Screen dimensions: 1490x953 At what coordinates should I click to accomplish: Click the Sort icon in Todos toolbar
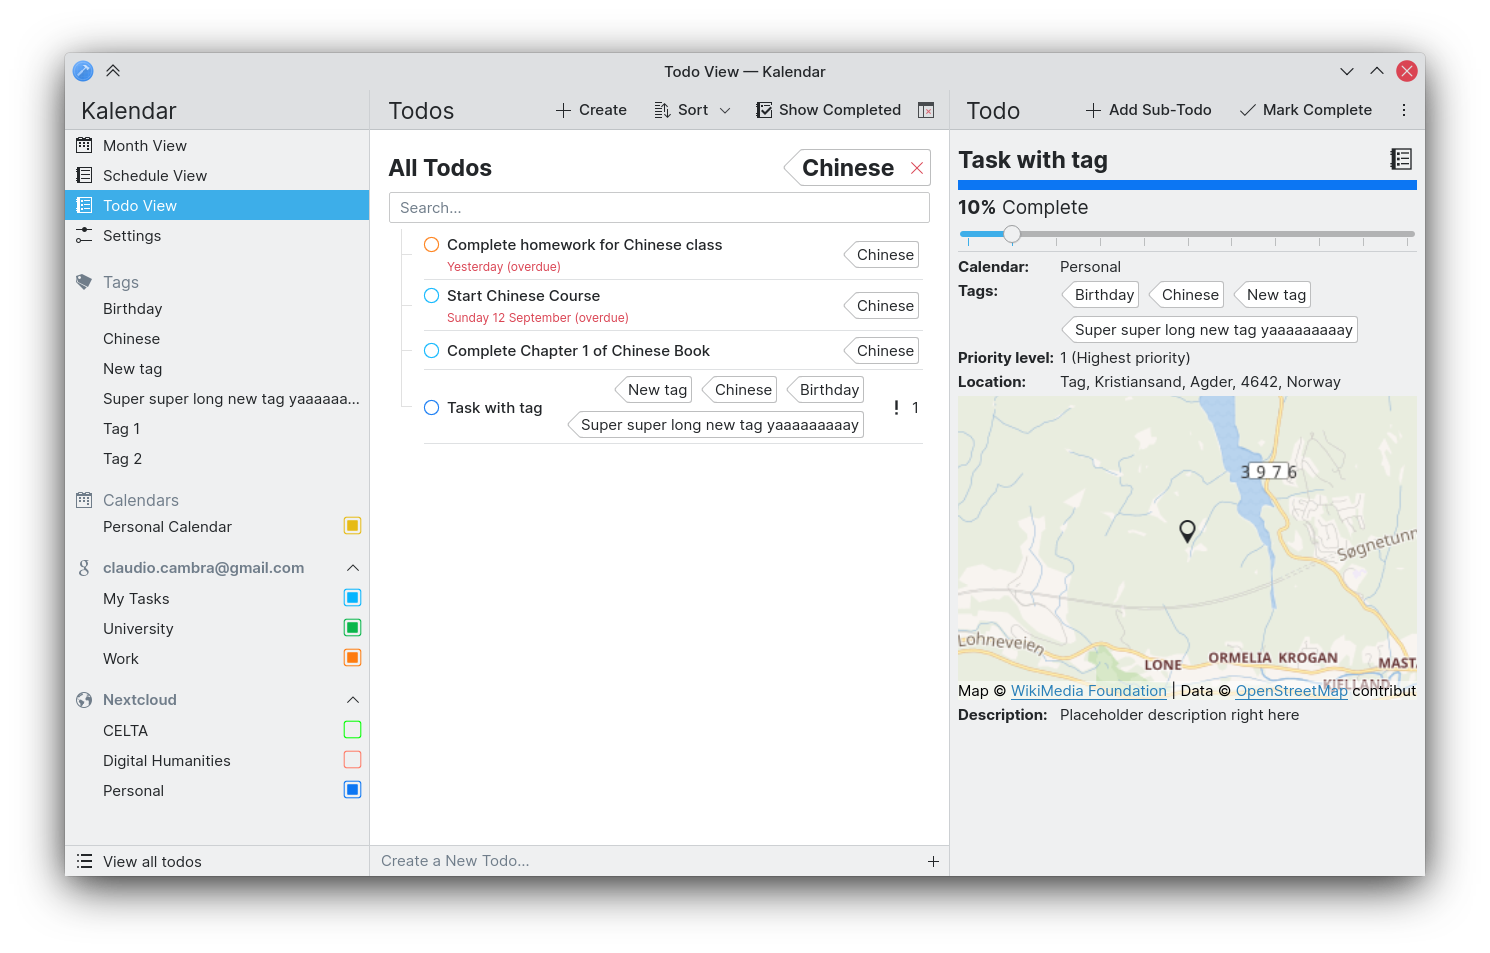(x=662, y=110)
